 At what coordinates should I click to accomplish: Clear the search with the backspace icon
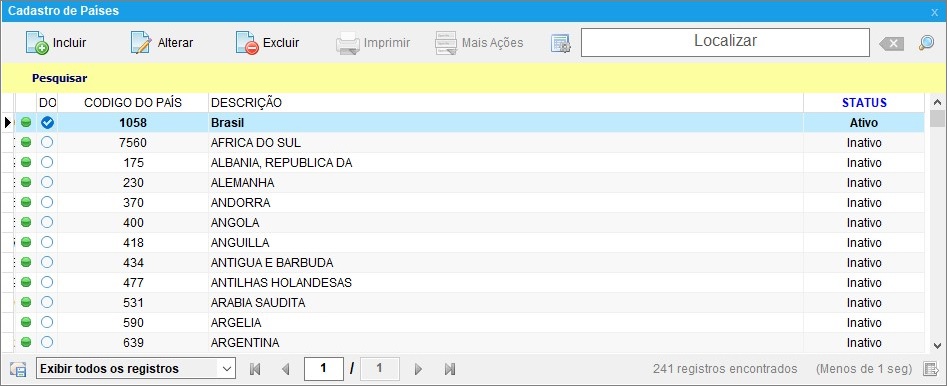point(891,43)
